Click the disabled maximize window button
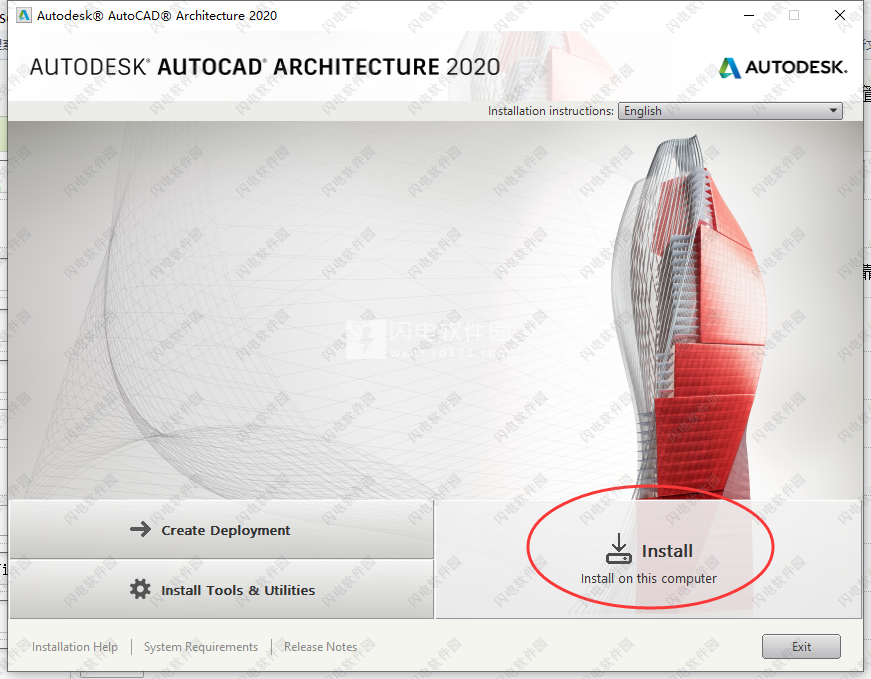This screenshot has width=871, height=679. [x=794, y=15]
